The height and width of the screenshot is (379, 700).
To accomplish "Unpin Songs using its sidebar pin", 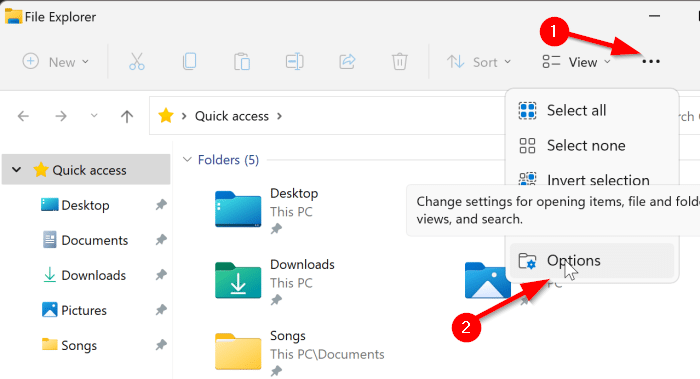I will [161, 345].
